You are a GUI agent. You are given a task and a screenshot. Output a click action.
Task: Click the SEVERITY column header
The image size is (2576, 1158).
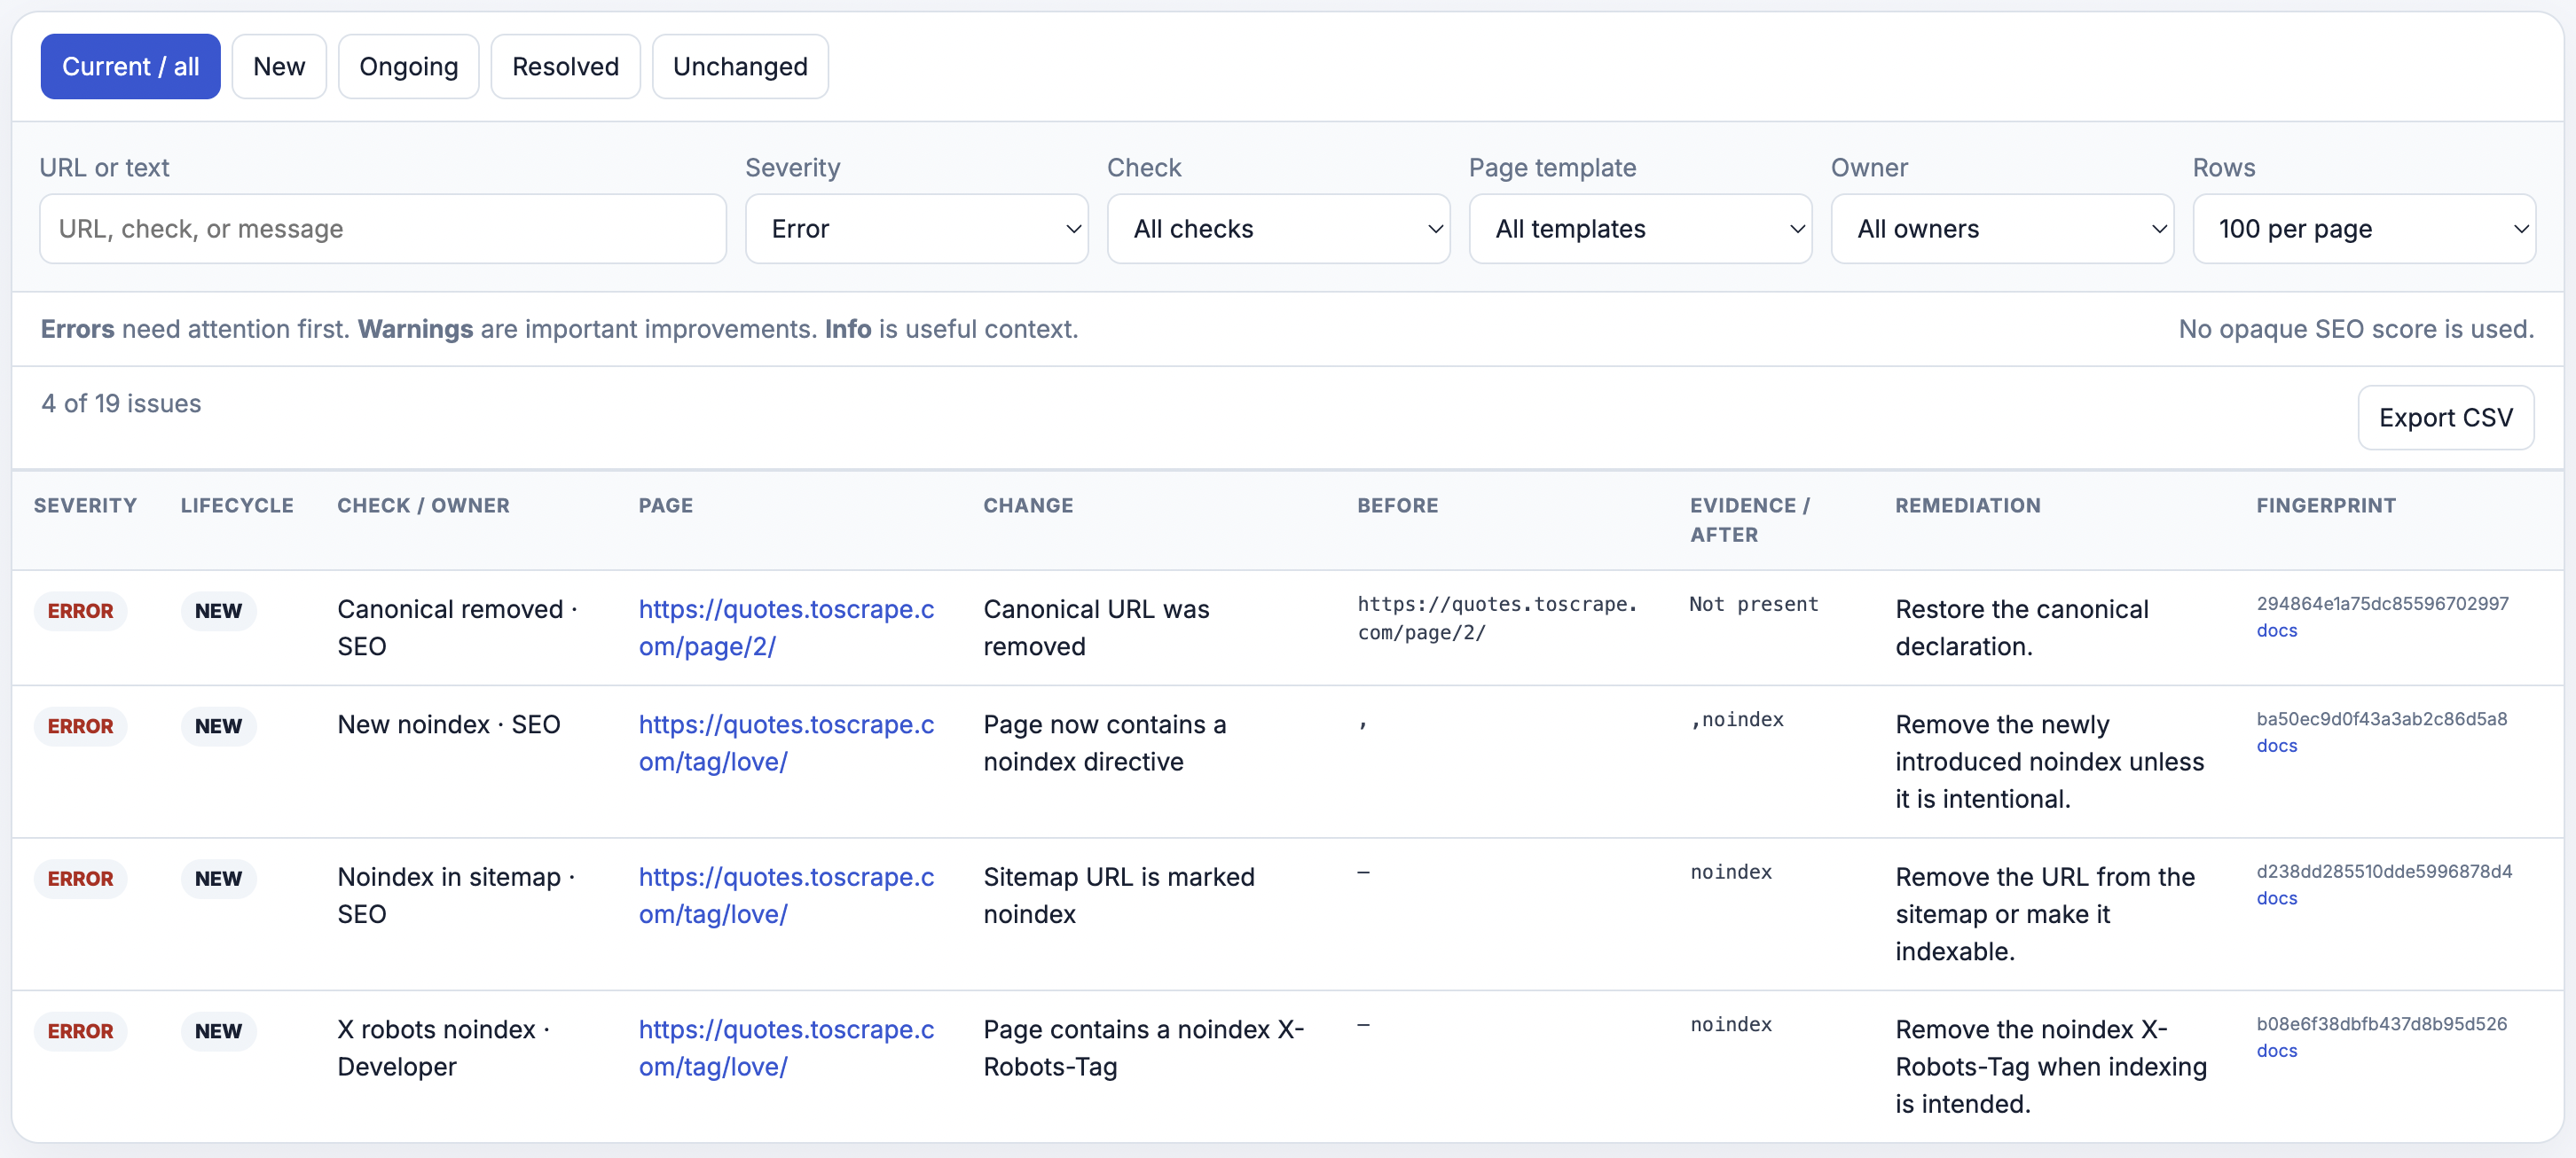click(85, 506)
